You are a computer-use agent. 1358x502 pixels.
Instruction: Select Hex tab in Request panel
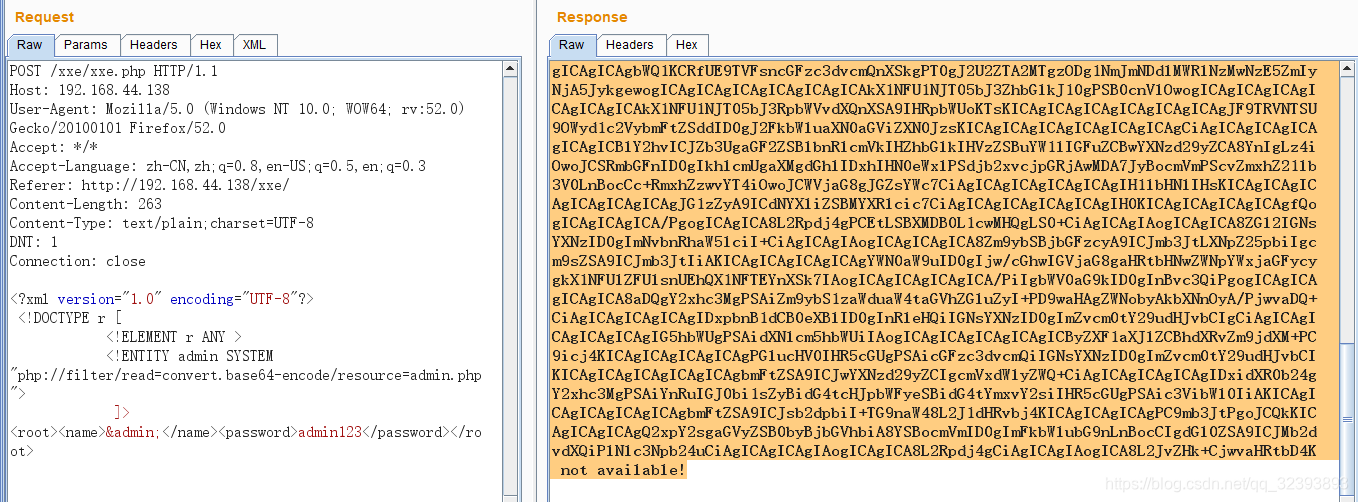pyautogui.click(x=211, y=45)
